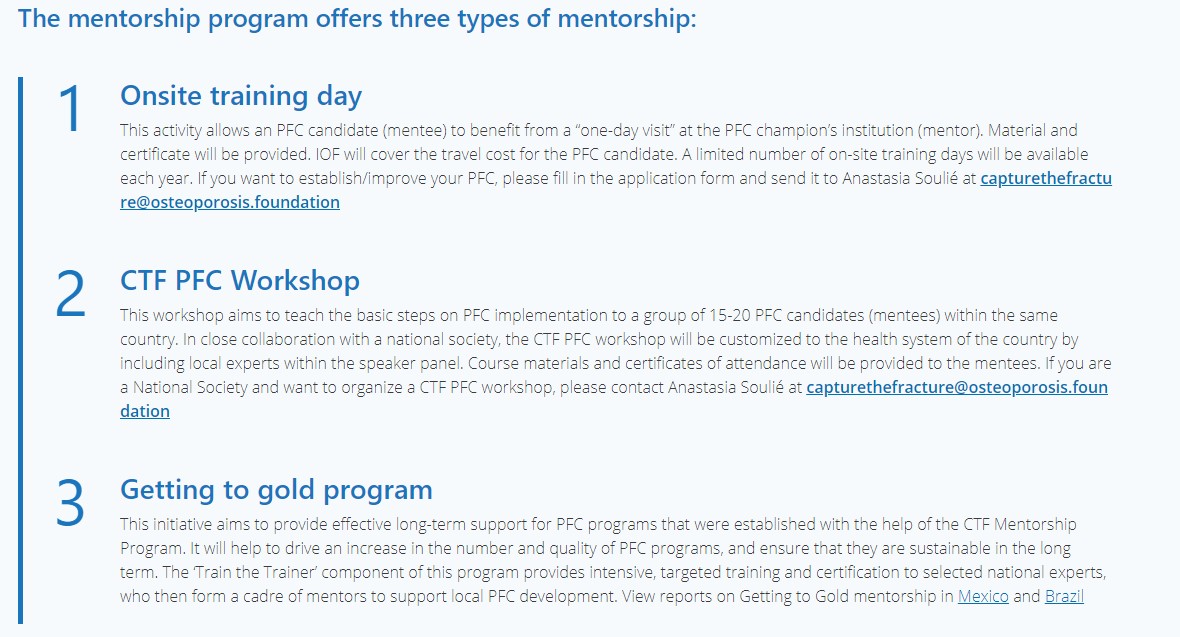Click the CTF PFC Workshop description paragraph
1180x637 pixels.
[x=616, y=363]
